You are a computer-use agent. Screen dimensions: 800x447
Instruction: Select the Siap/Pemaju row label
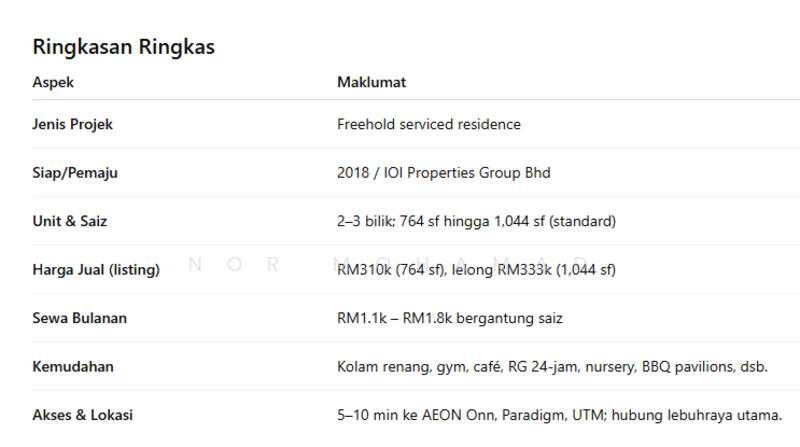point(75,173)
